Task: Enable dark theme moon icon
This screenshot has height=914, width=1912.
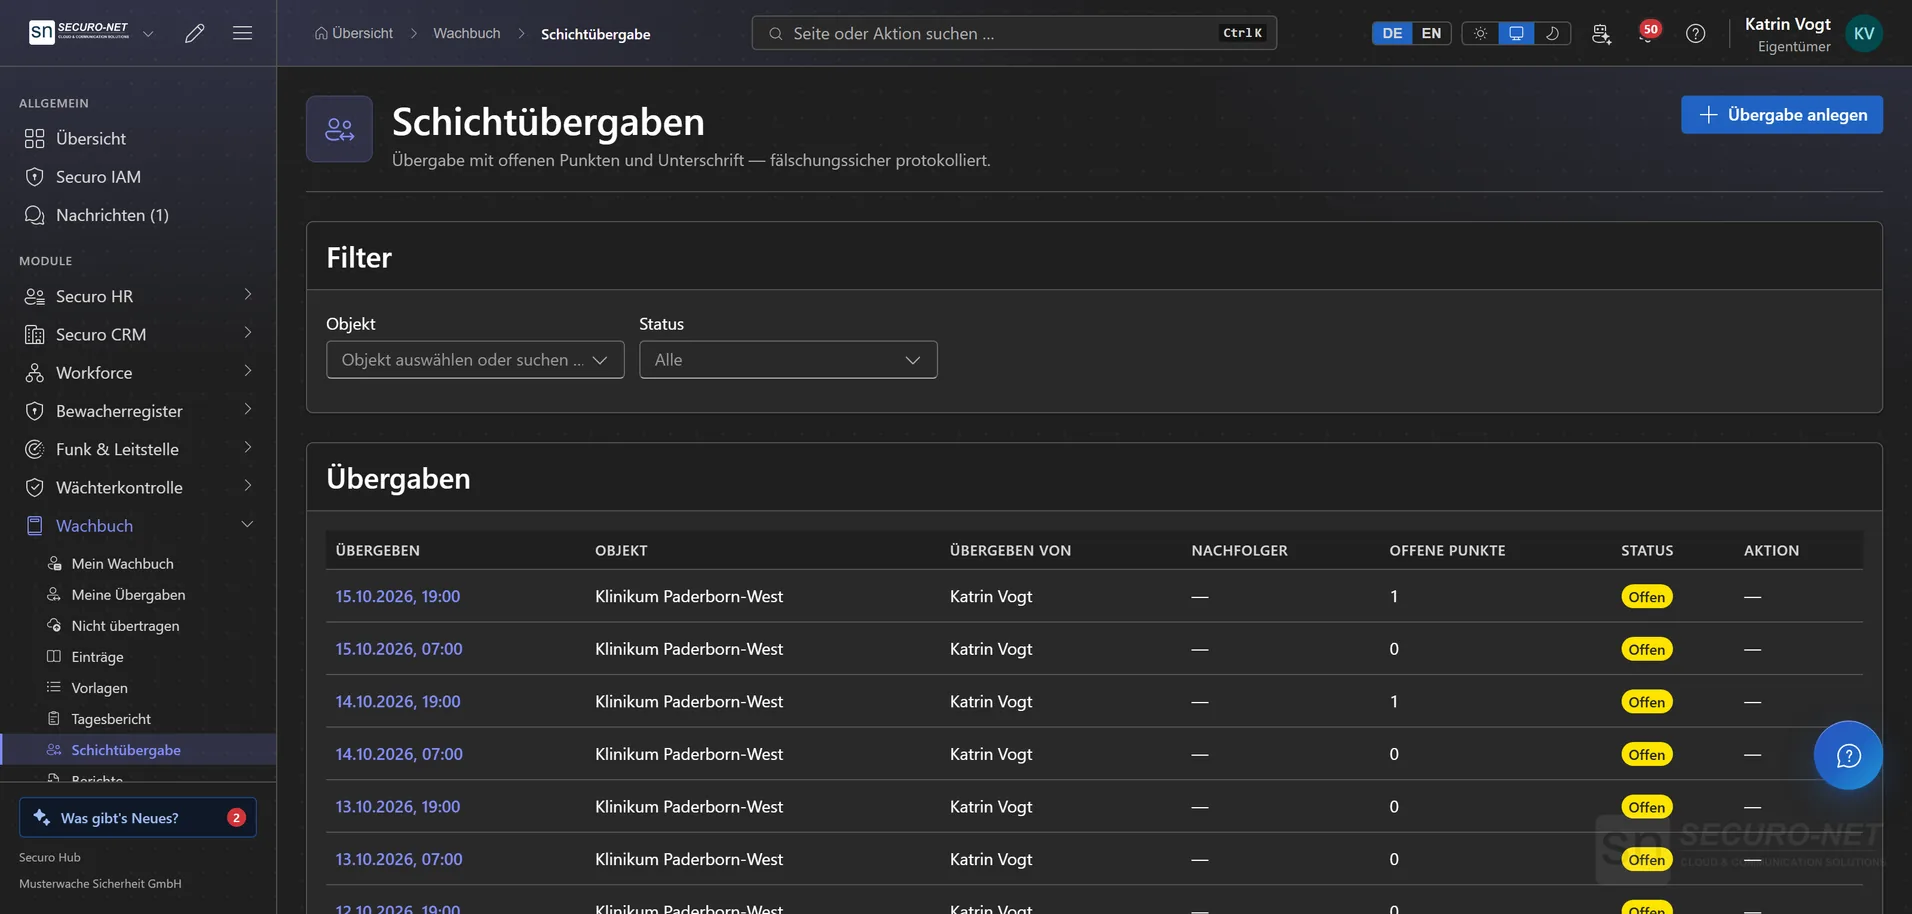Action: (1552, 33)
